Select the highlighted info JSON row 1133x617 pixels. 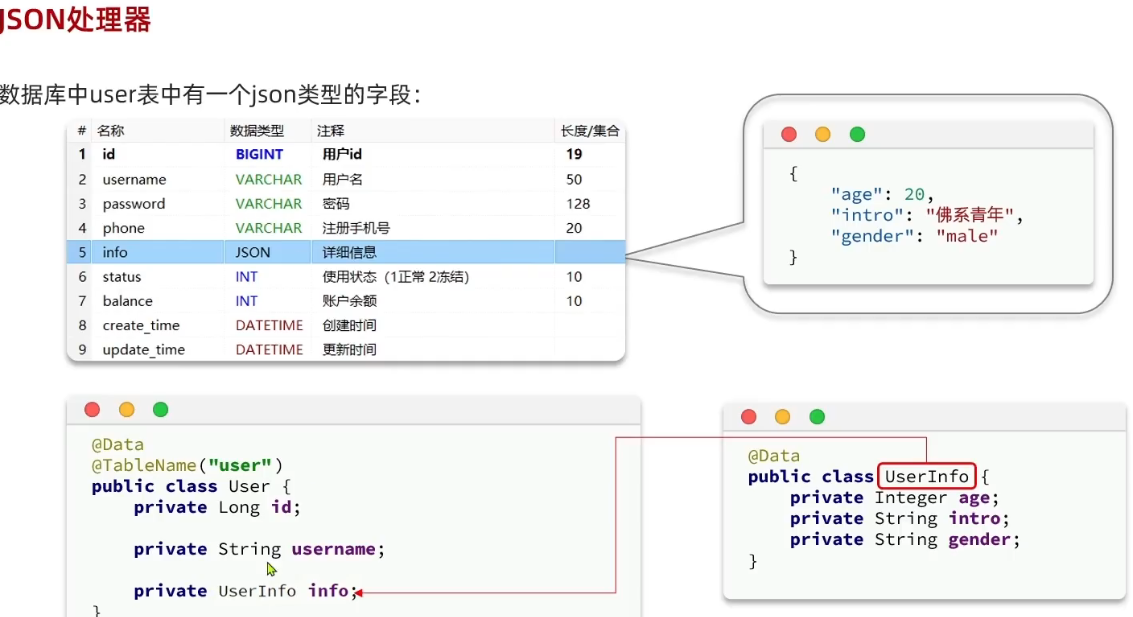click(x=345, y=252)
